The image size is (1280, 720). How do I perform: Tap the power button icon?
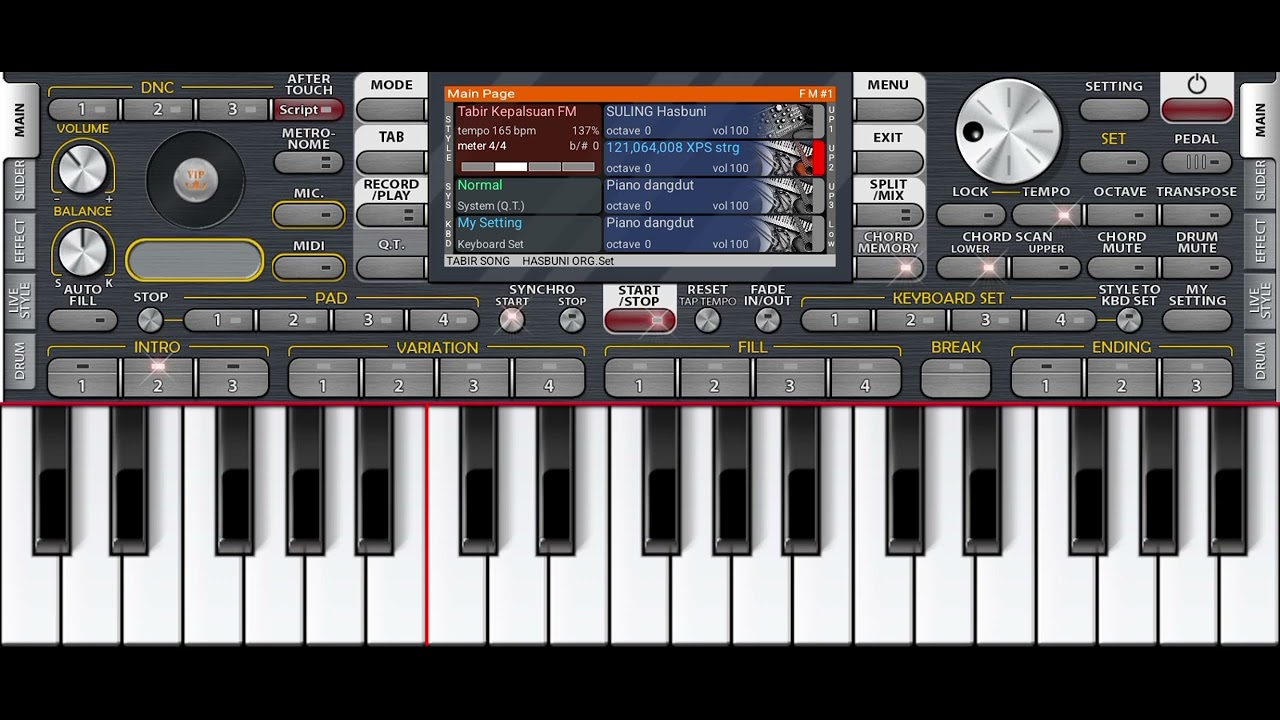pos(1197,85)
